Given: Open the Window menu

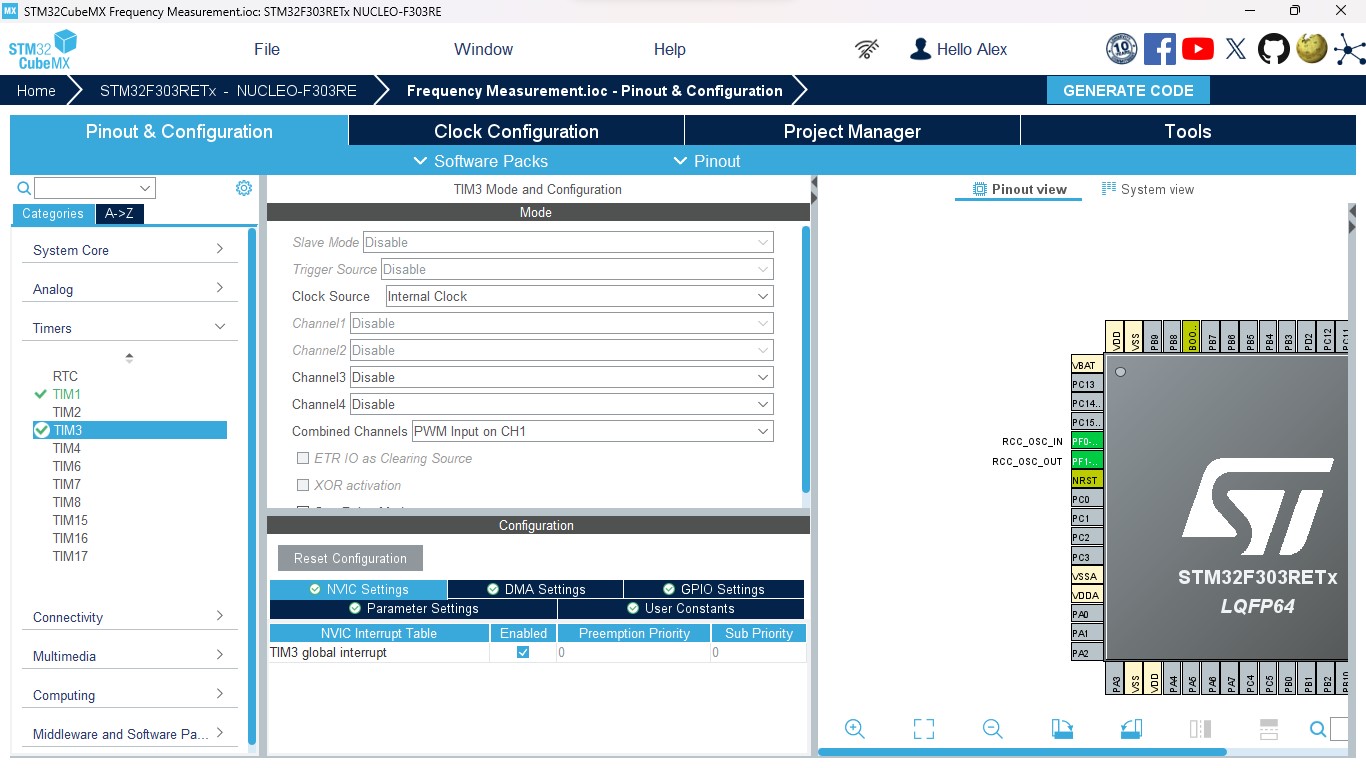Looking at the screenshot, I should [x=483, y=49].
